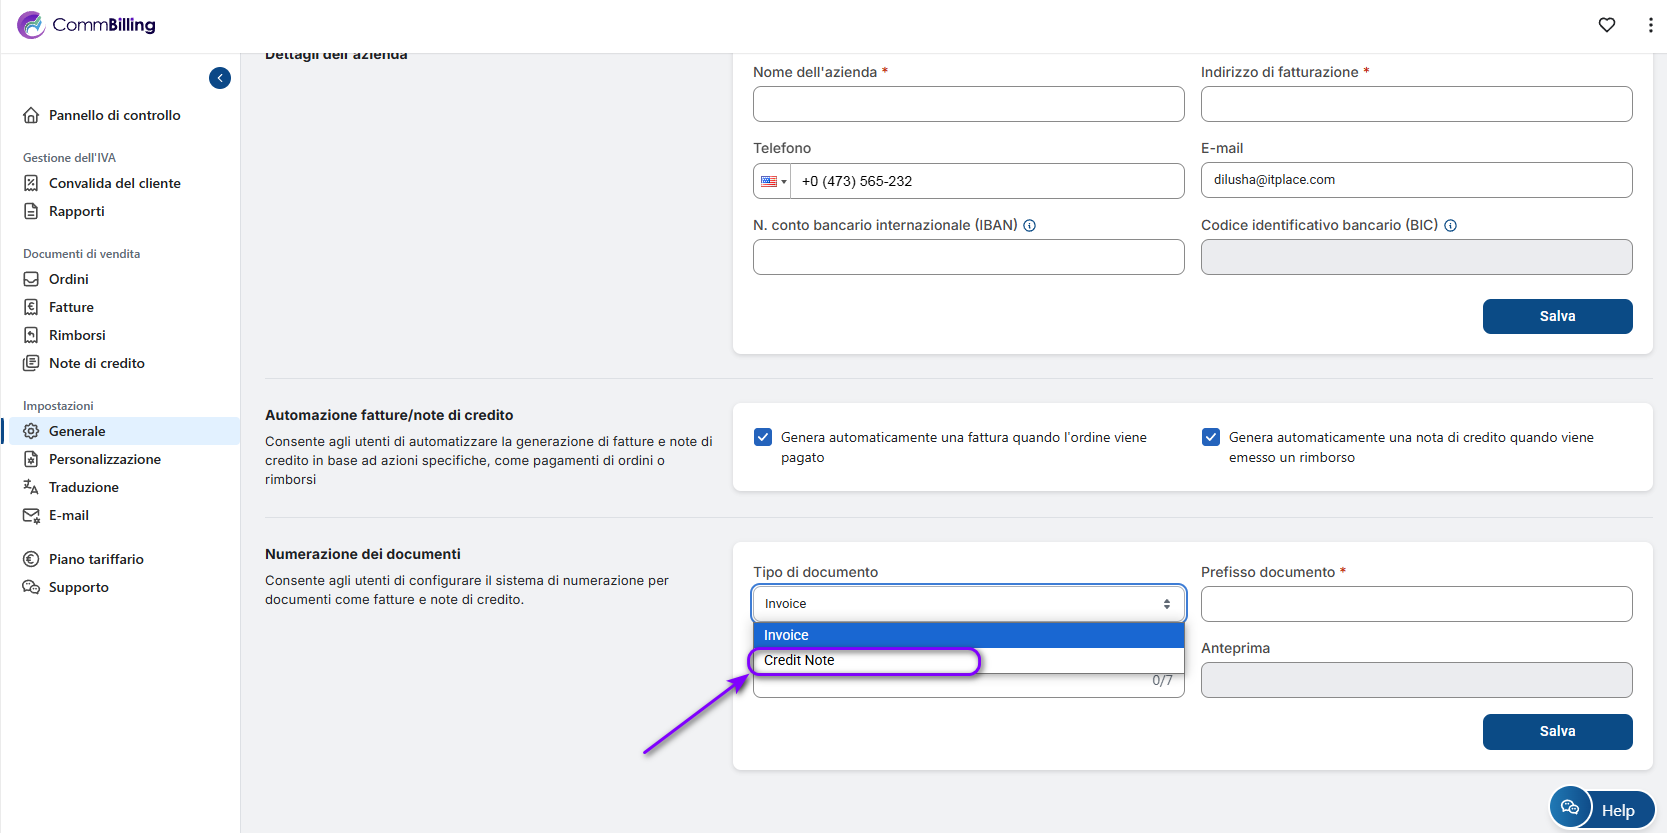Click the Prefisso documento input field

1415,604
